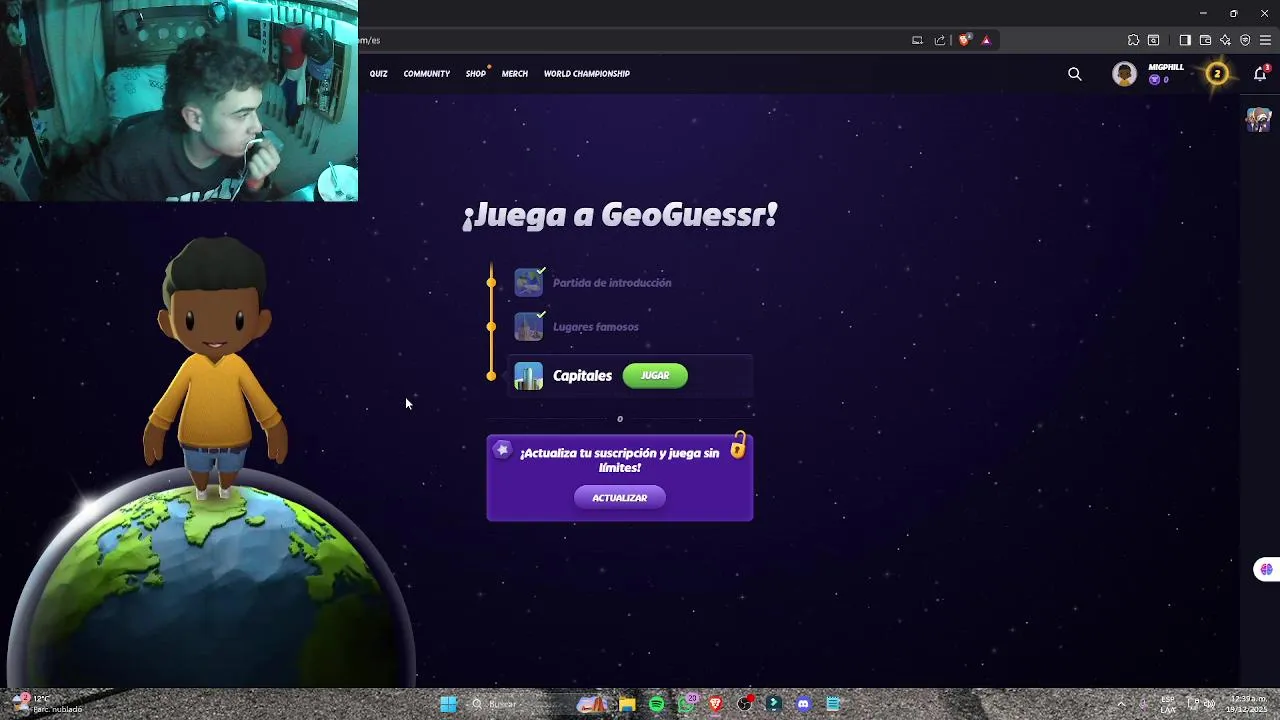Click the install app icon in address bar
Screen dimensions: 1280x720
[x=917, y=40]
